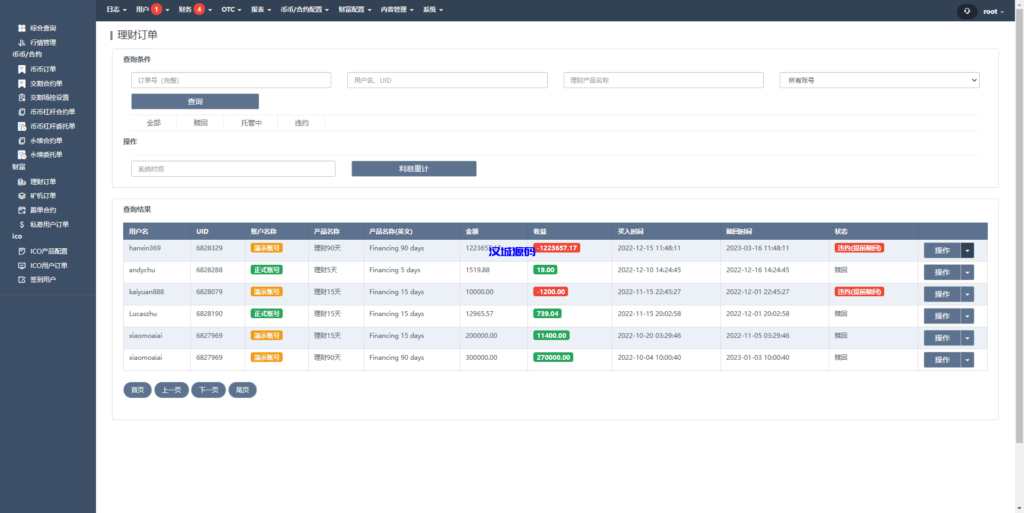Open 私募用户订单 dollar icon
This screenshot has width=1024, height=513.
[22, 224]
